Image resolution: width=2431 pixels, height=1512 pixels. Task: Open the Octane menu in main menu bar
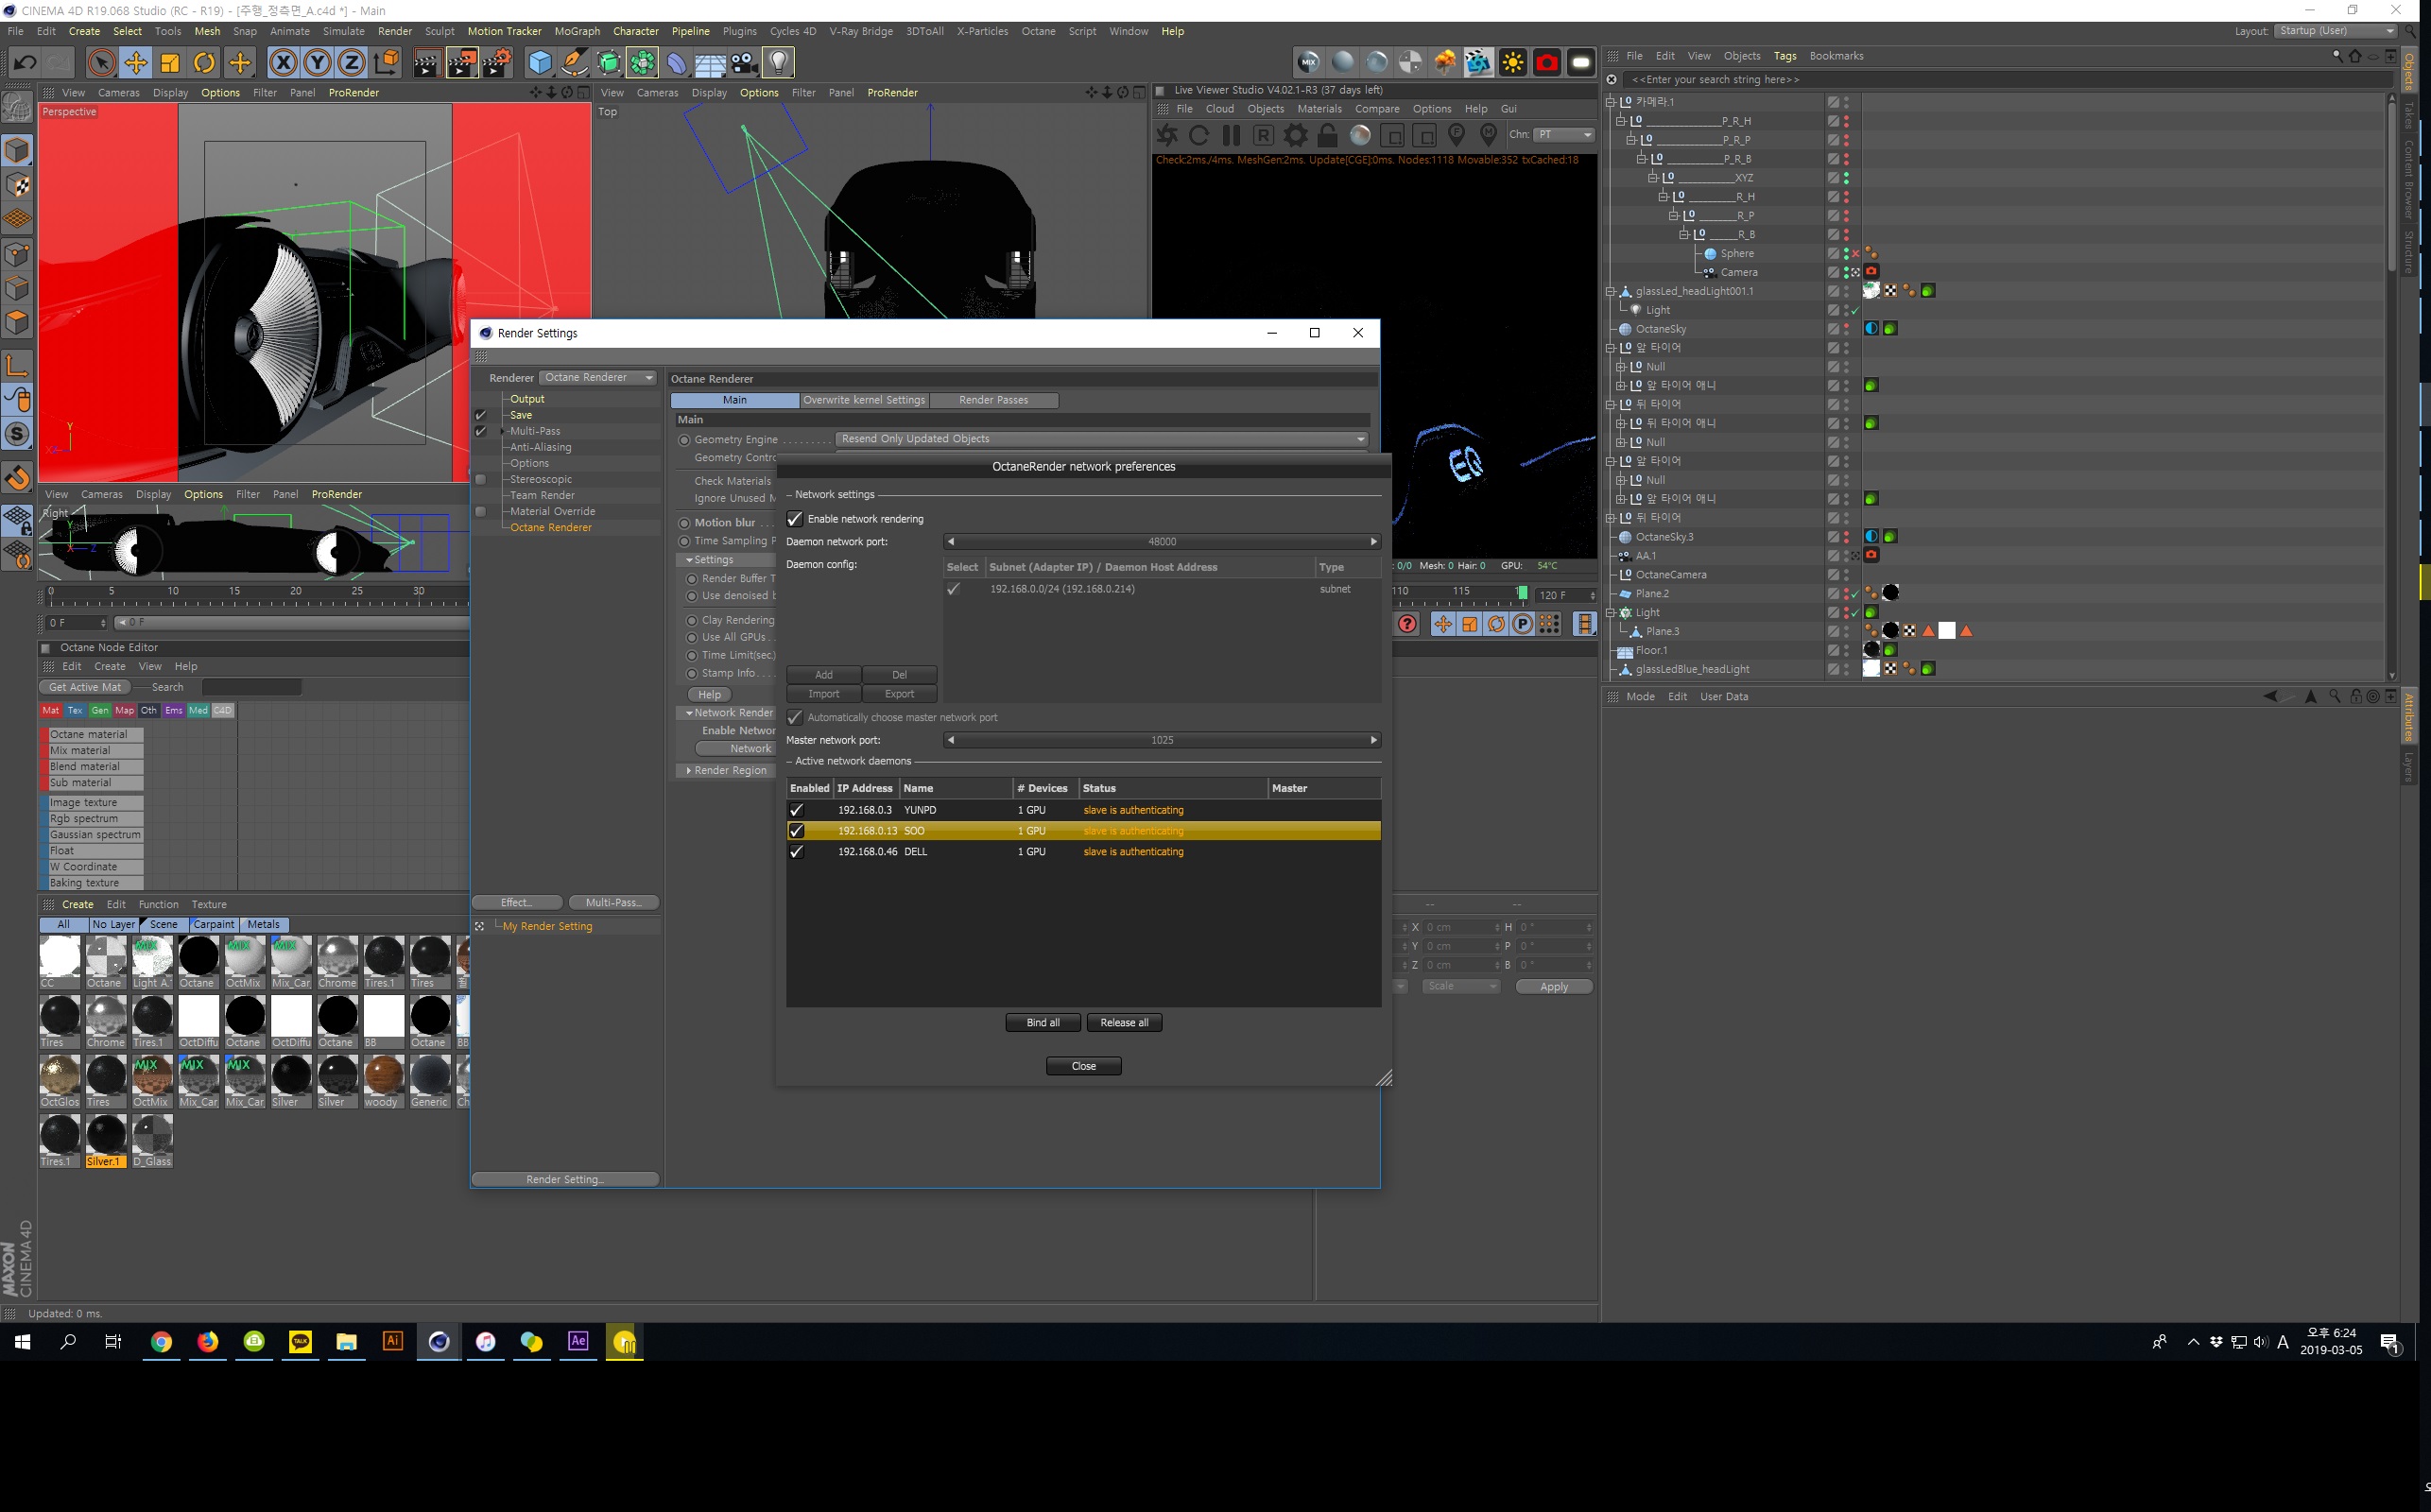(x=1038, y=31)
